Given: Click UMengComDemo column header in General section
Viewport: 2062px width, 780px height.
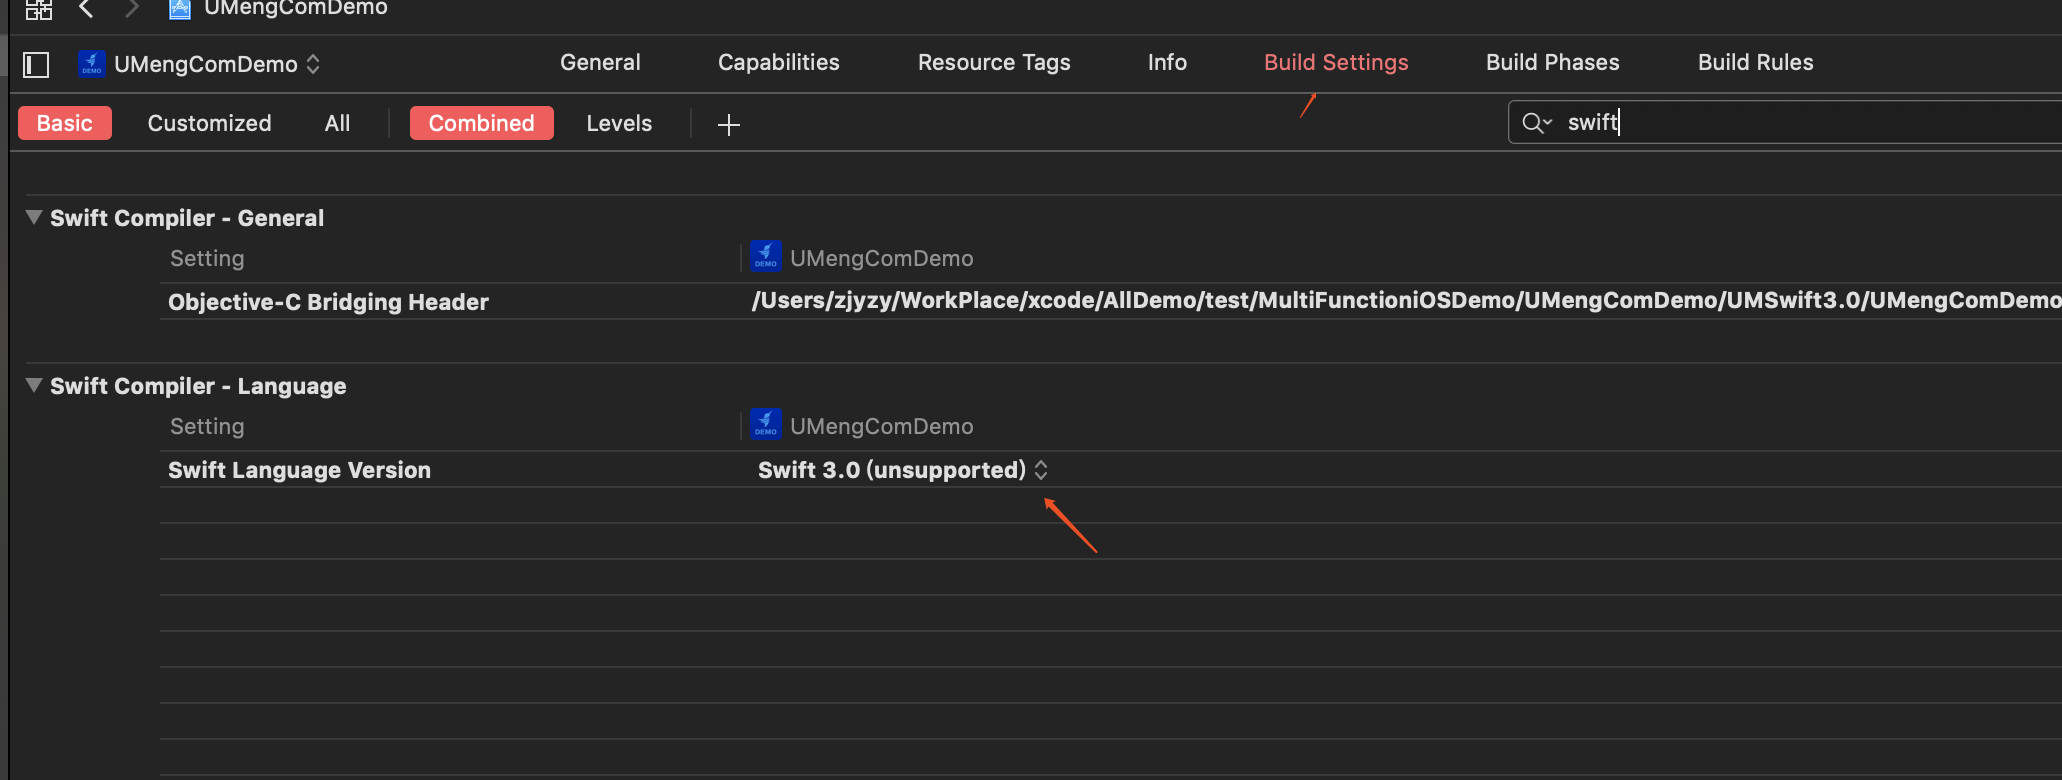Looking at the screenshot, I should [881, 258].
